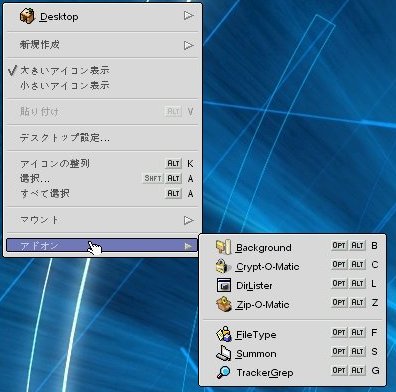Expand the マウント submenu arrow

pos(188,220)
